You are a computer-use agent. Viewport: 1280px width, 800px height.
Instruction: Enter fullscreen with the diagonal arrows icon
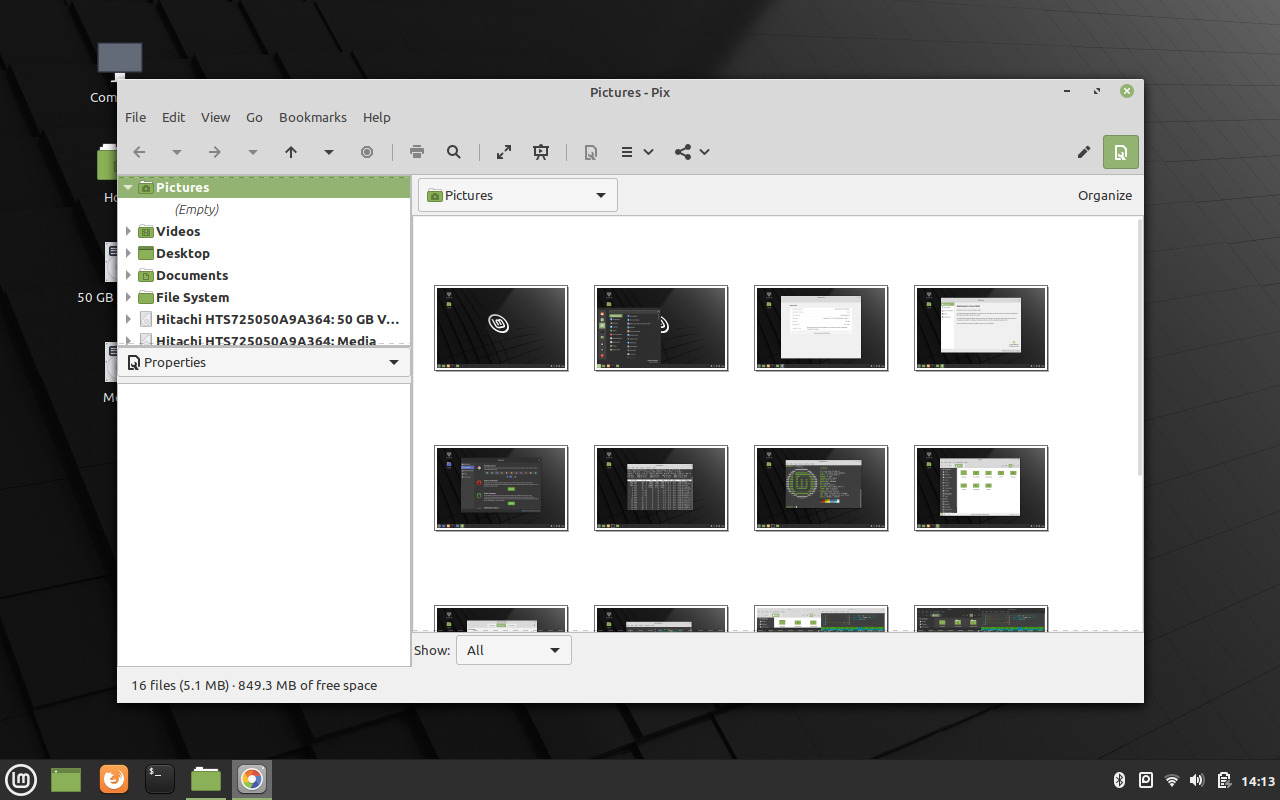504,152
